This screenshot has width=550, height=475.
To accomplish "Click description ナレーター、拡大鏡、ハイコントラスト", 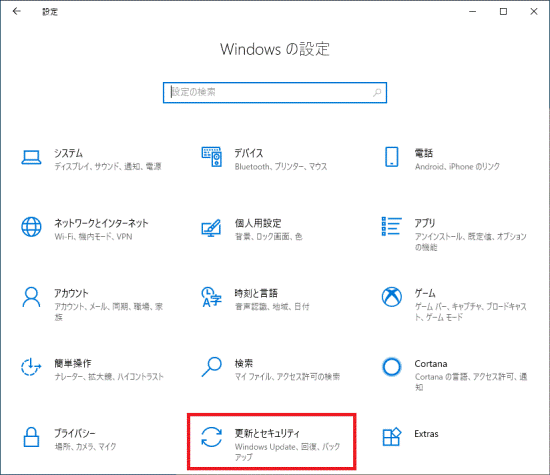I will coord(109,377).
